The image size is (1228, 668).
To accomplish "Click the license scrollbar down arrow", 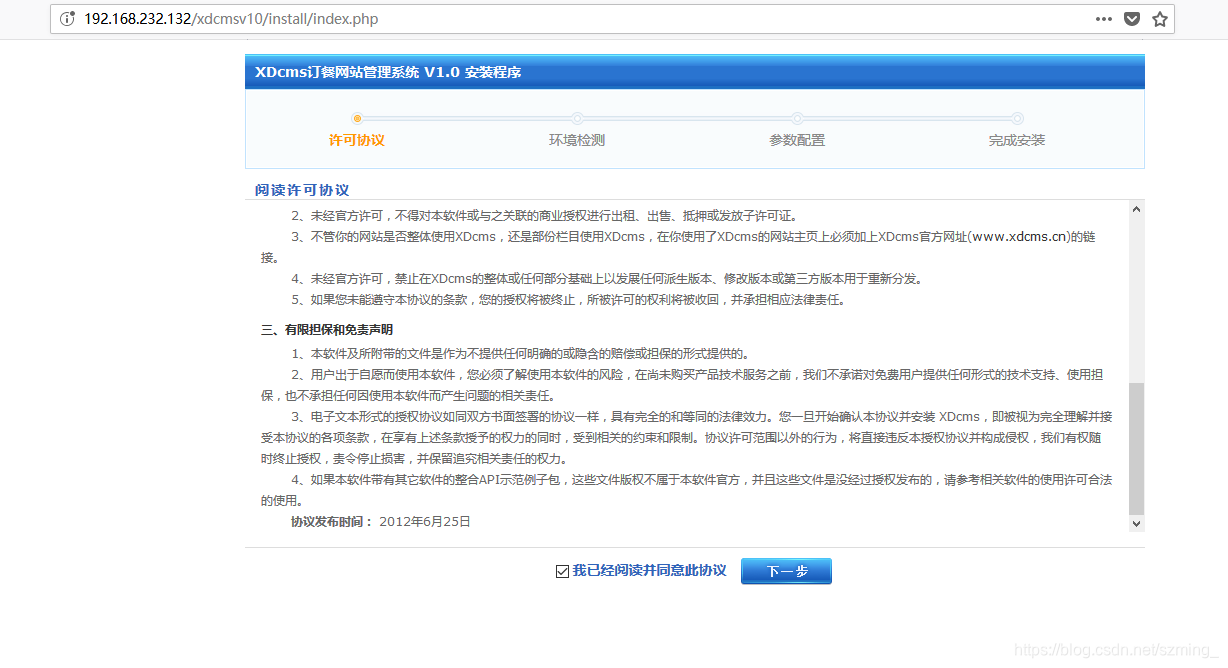I will tap(1136, 523).
